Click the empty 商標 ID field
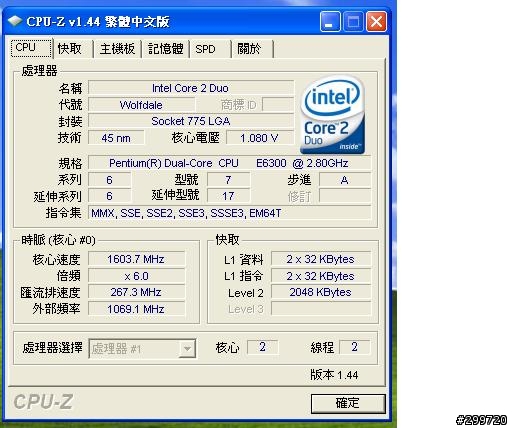 [x=278, y=105]
